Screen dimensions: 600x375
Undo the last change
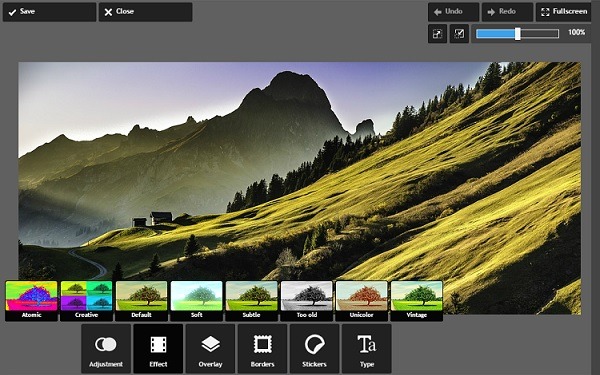[453, 12]
